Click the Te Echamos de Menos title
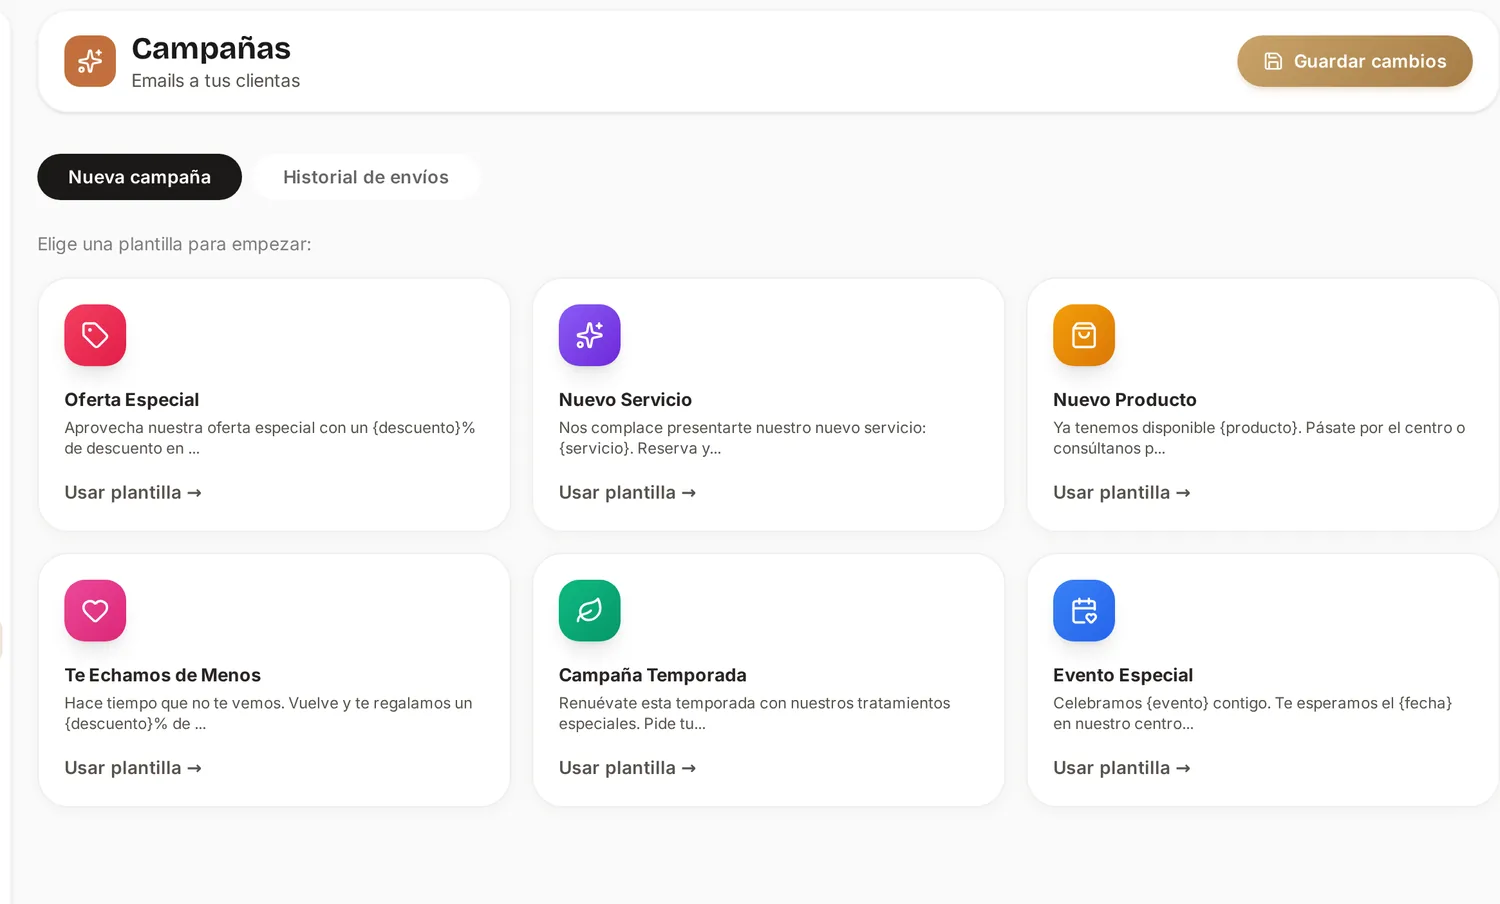Image resolution: width=1500 pixels, height=904 pixels. (x=162, y=675)
